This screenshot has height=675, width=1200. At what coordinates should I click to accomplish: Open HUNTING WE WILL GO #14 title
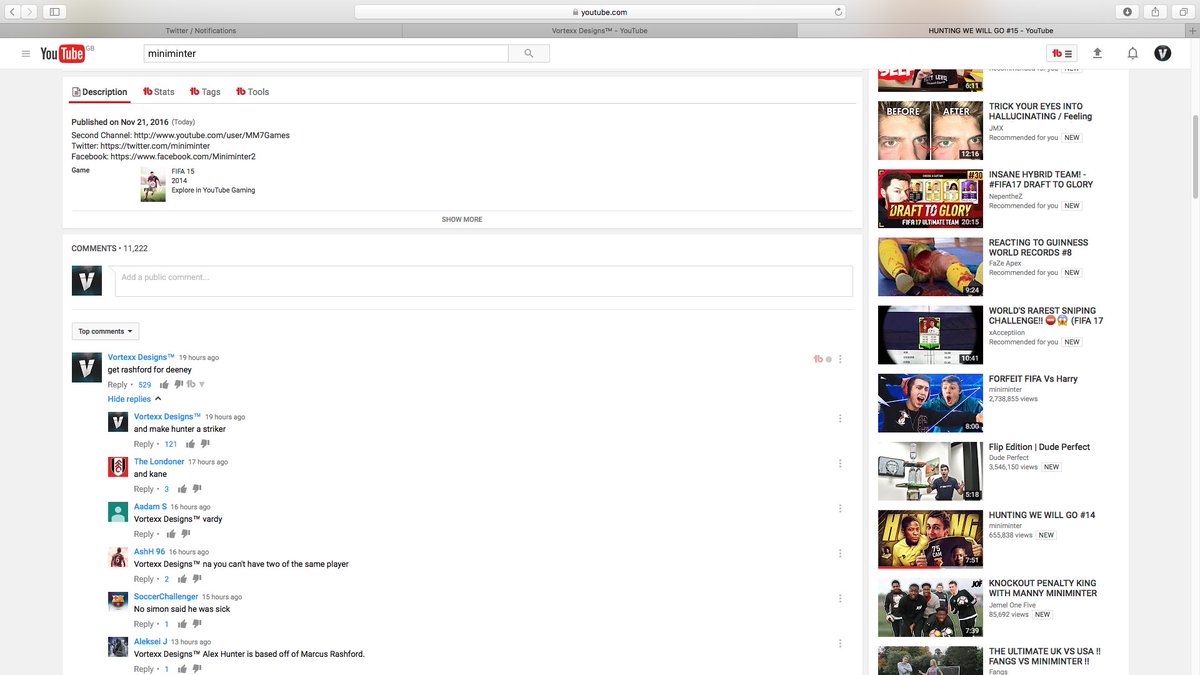pyautogui.click(x=1042, y=515)
